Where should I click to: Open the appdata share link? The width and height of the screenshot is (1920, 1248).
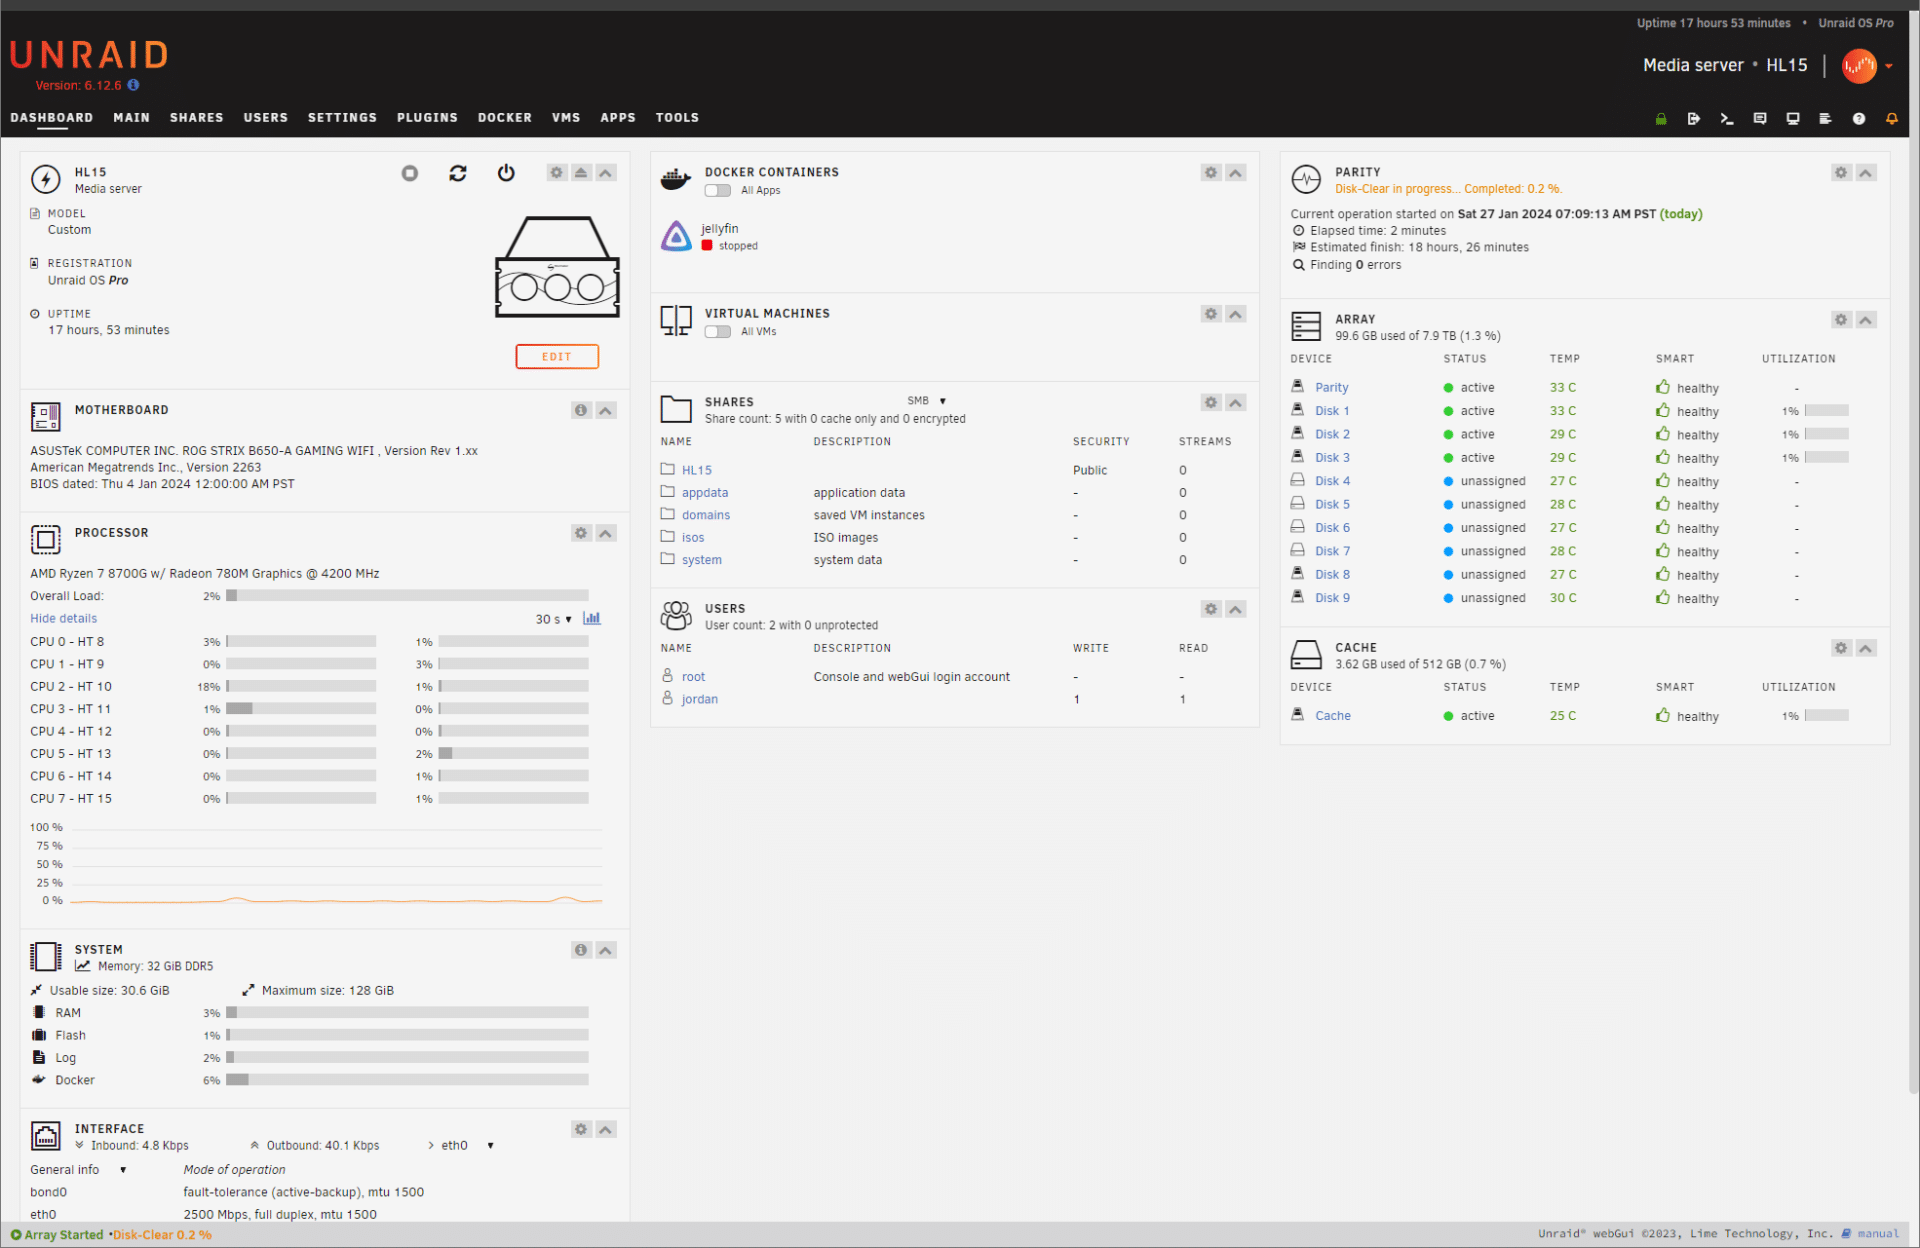point(705,493)
